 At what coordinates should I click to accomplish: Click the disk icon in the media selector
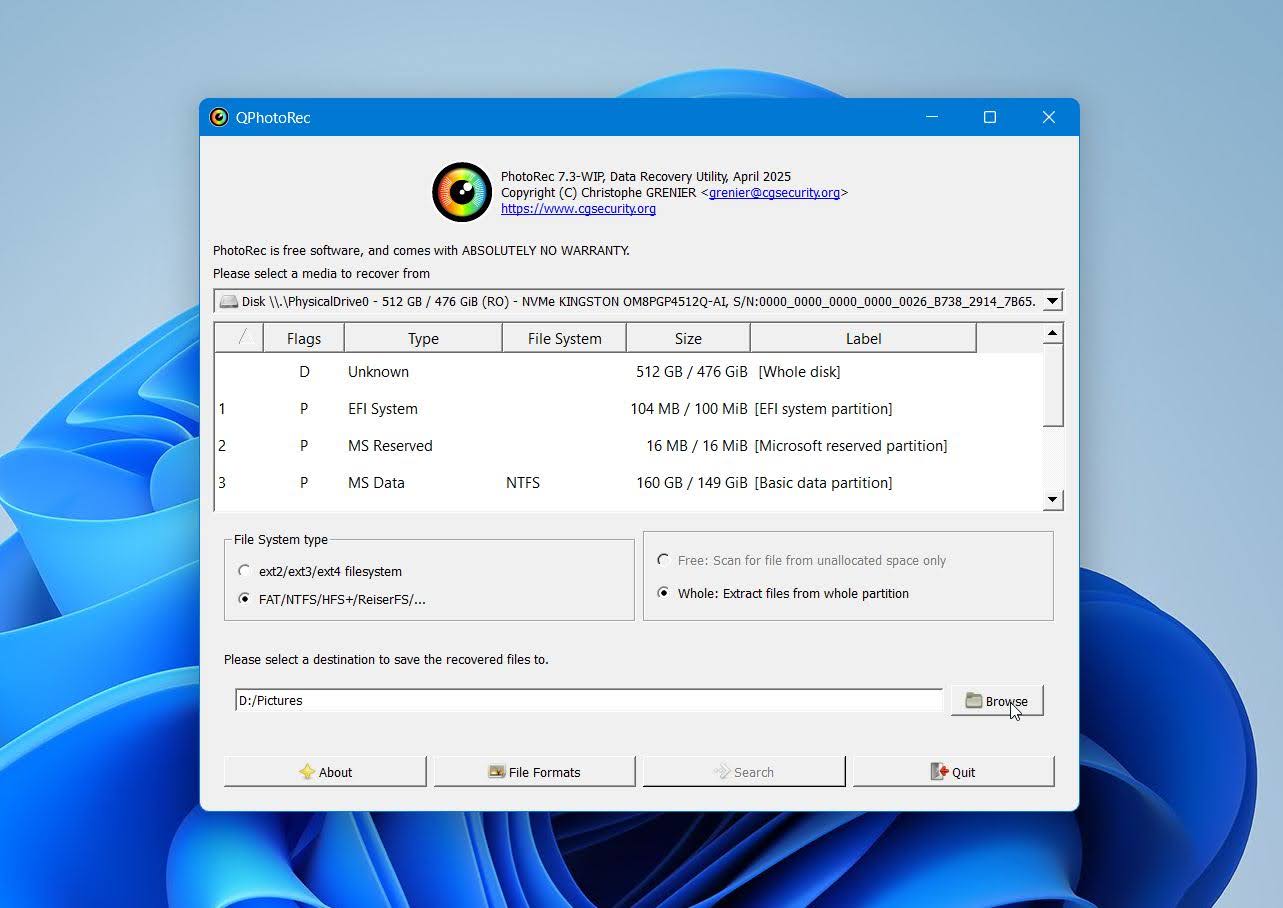[x=228, y=300]
